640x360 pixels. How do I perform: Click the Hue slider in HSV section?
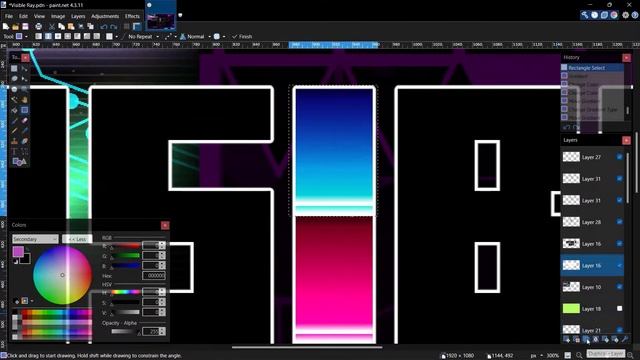(x=125, y=292)
